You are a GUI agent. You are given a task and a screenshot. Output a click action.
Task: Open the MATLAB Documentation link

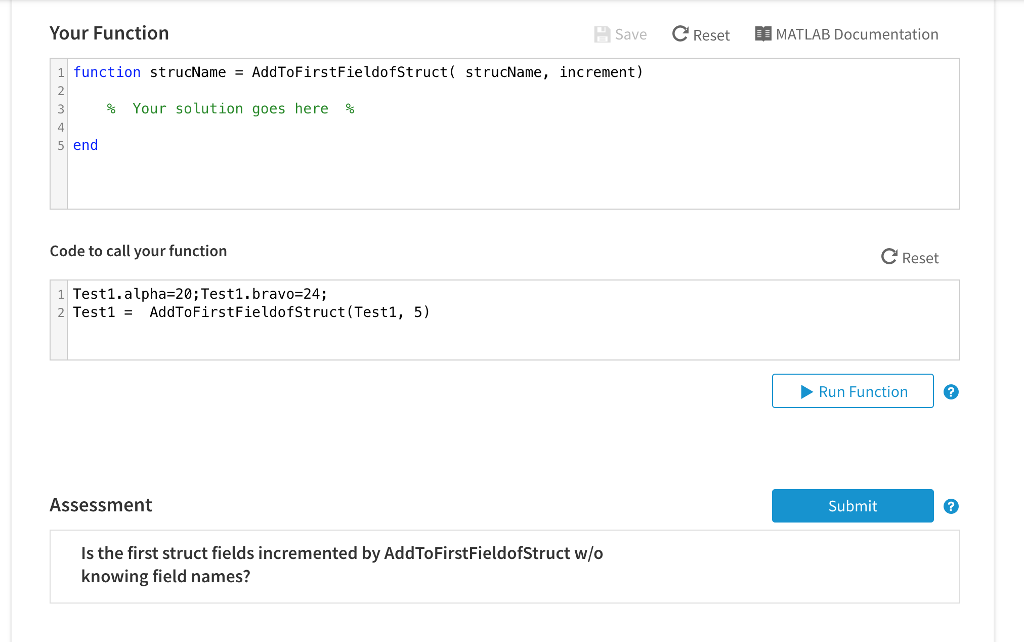[x=857, y=34]
